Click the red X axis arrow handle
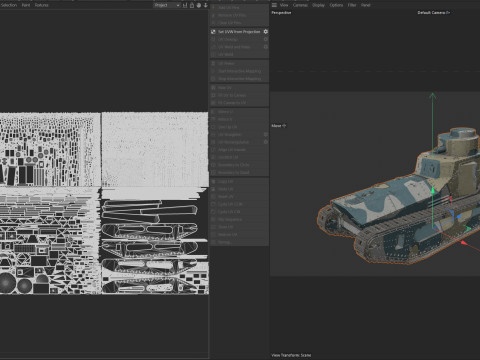The image size is (480, 360). (x=464, y=243)
